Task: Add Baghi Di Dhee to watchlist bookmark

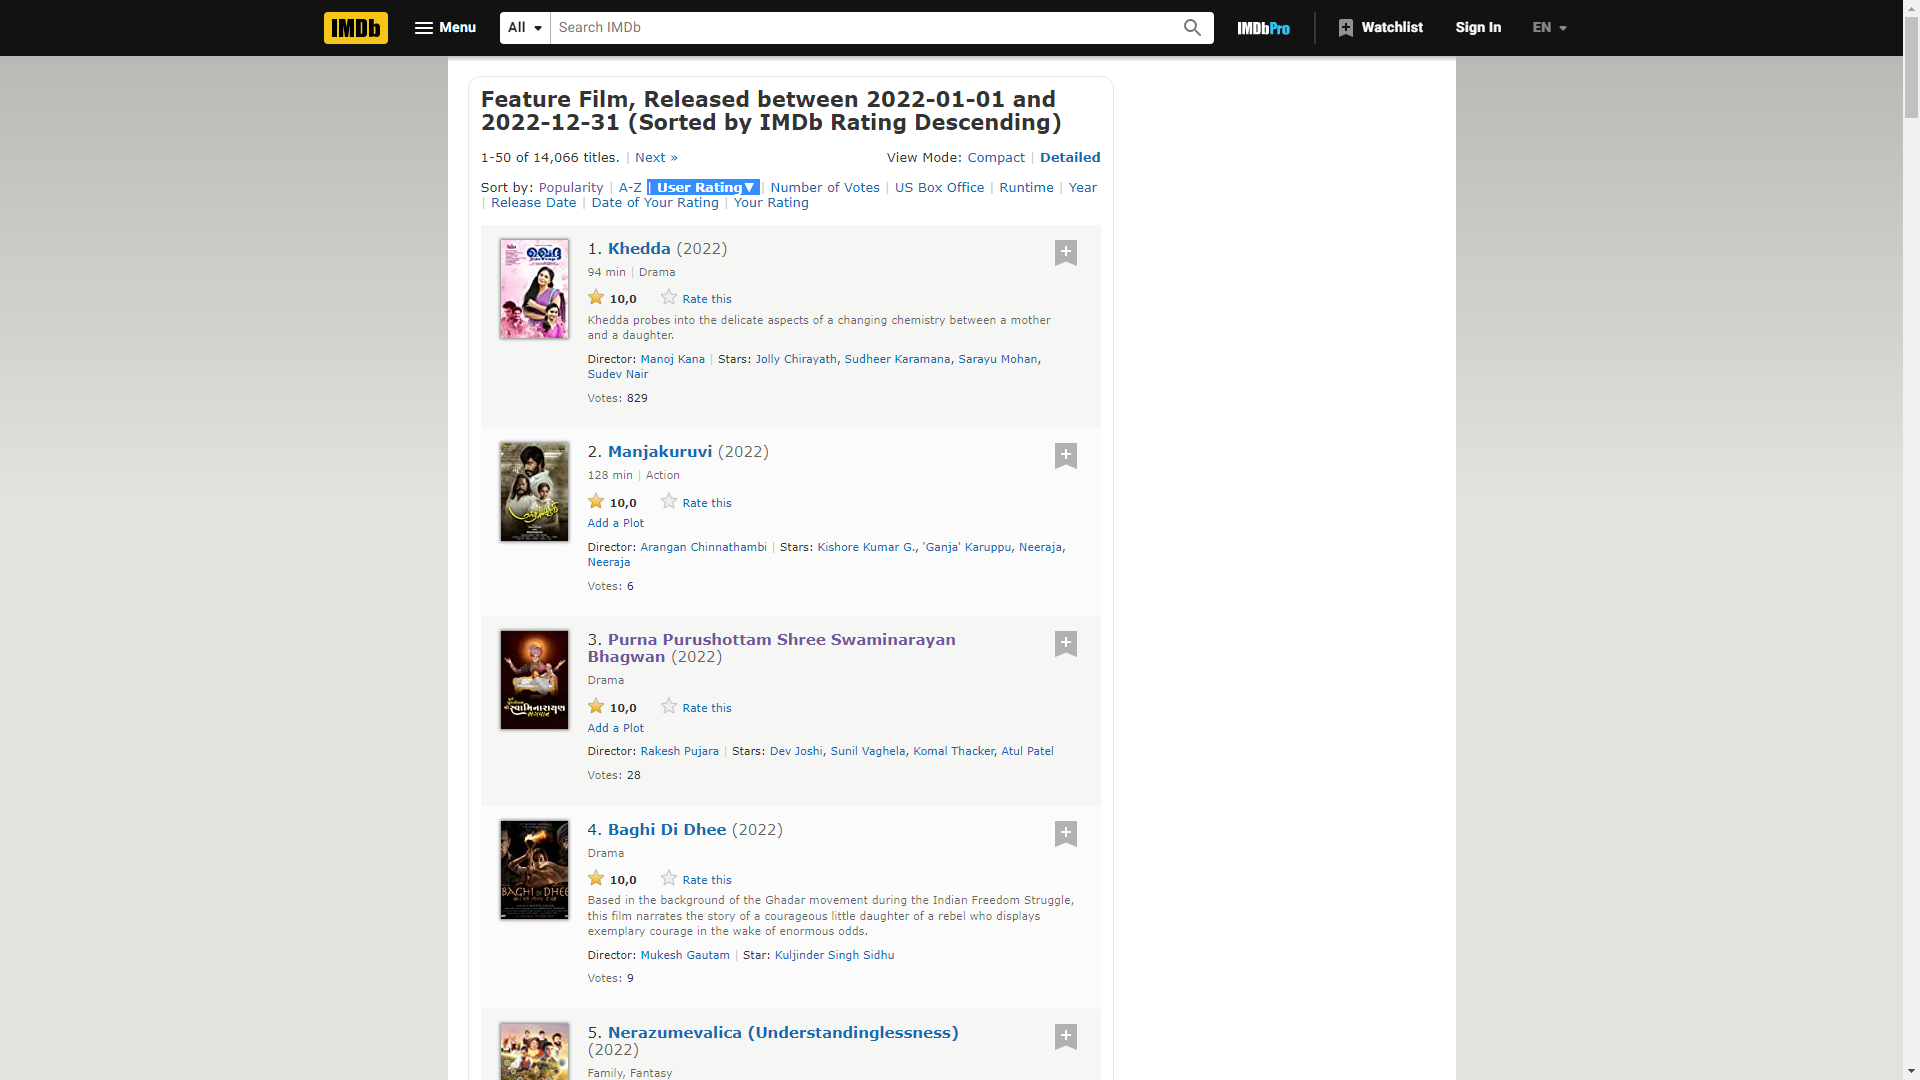Action: point(1066,834)
